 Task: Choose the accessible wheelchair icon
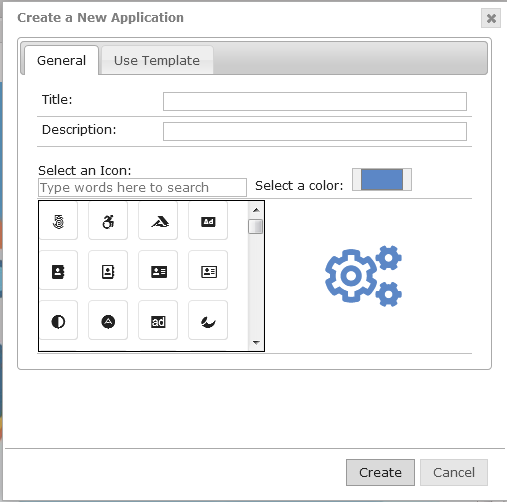[108, 221]
